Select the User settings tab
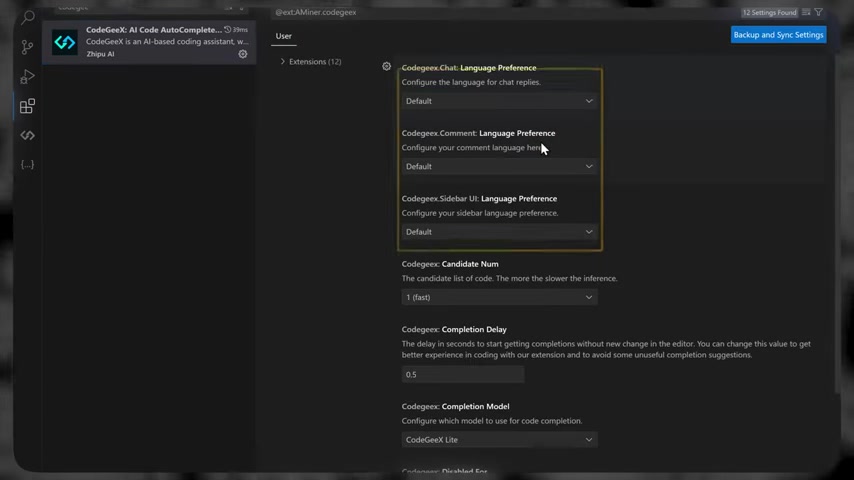This screenshot has height=480, width=854. [x=284, y=36]
